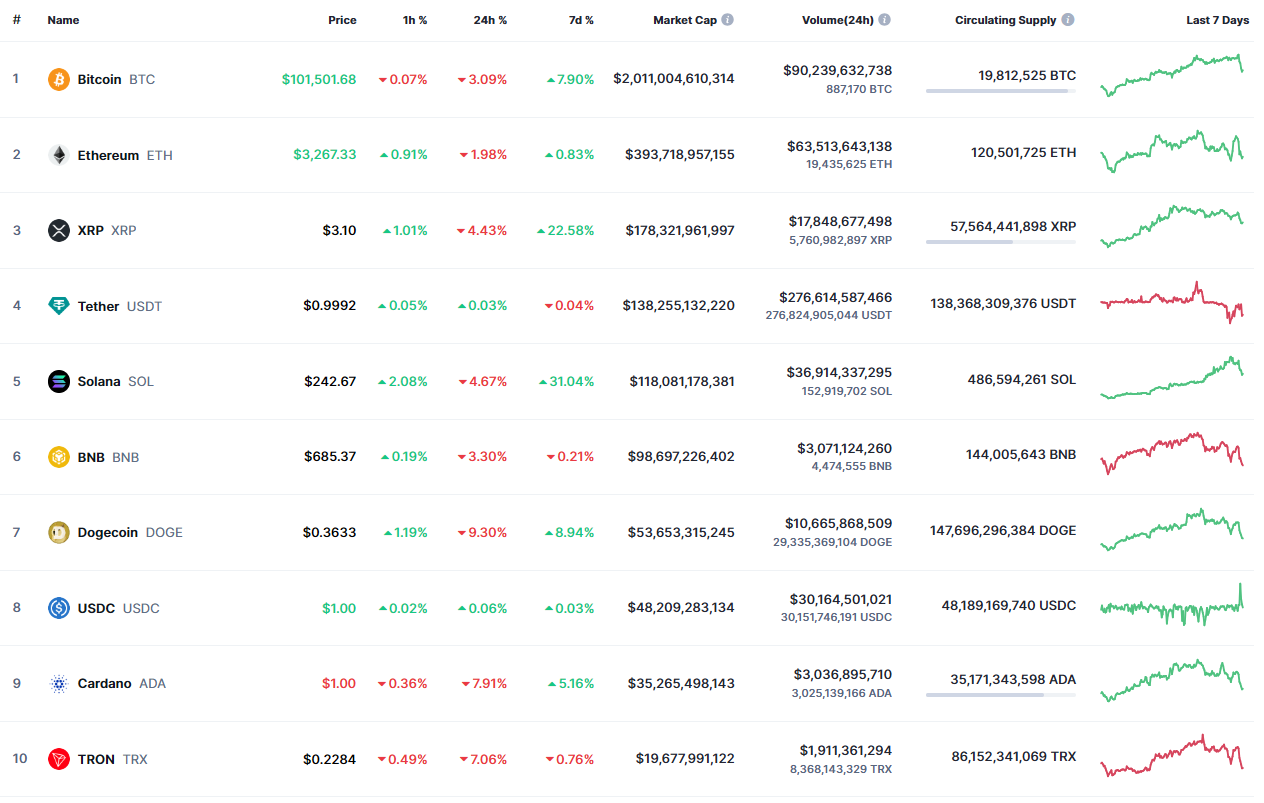The width and height of the screenshot is (1264, 803).
Task: Open BNB's red 7-day sparkline chart
Action: pos(1172,453)
